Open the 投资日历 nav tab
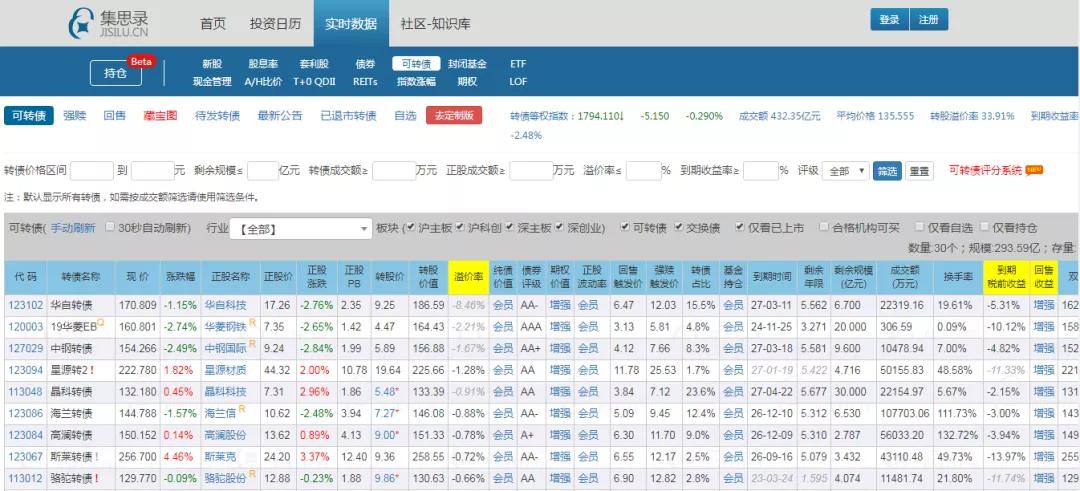The image size is (1080, 491). [276, 23]
